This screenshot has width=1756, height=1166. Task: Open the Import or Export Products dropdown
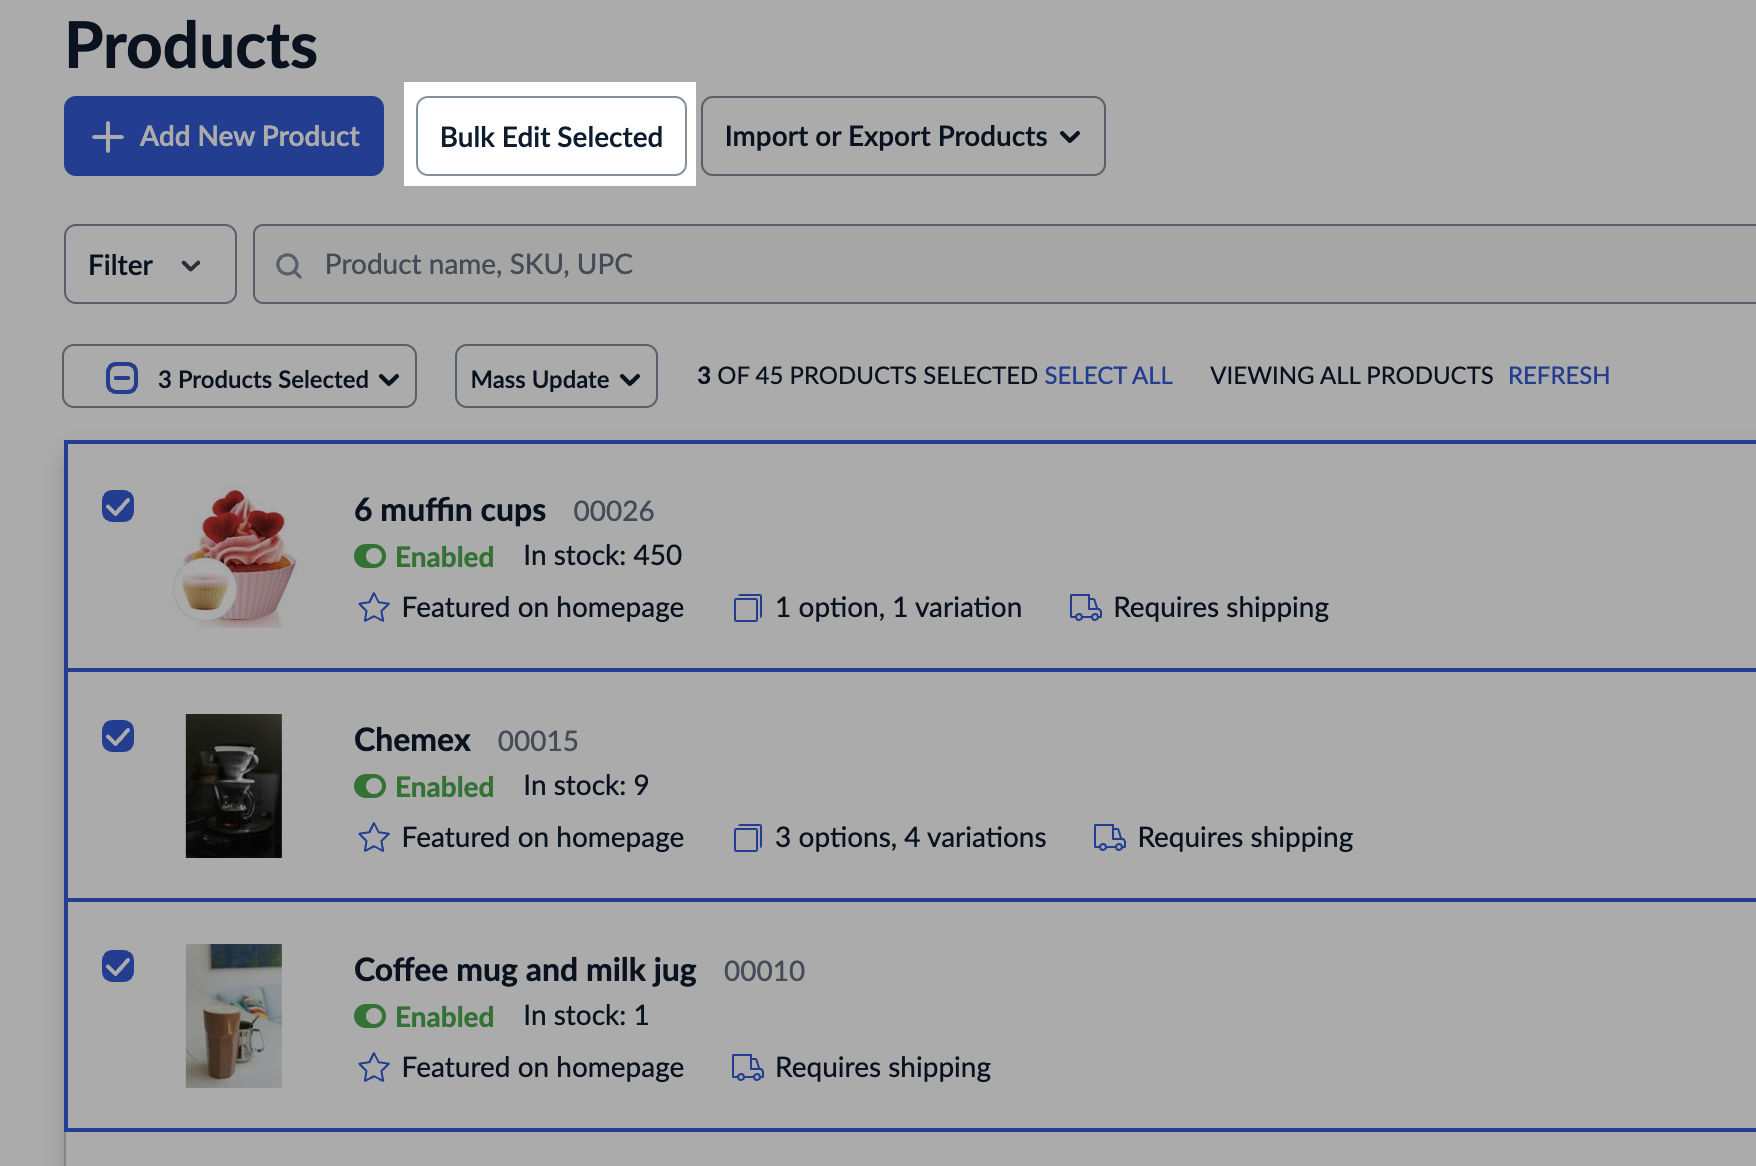pyautogui.click(x=901, y=136)
